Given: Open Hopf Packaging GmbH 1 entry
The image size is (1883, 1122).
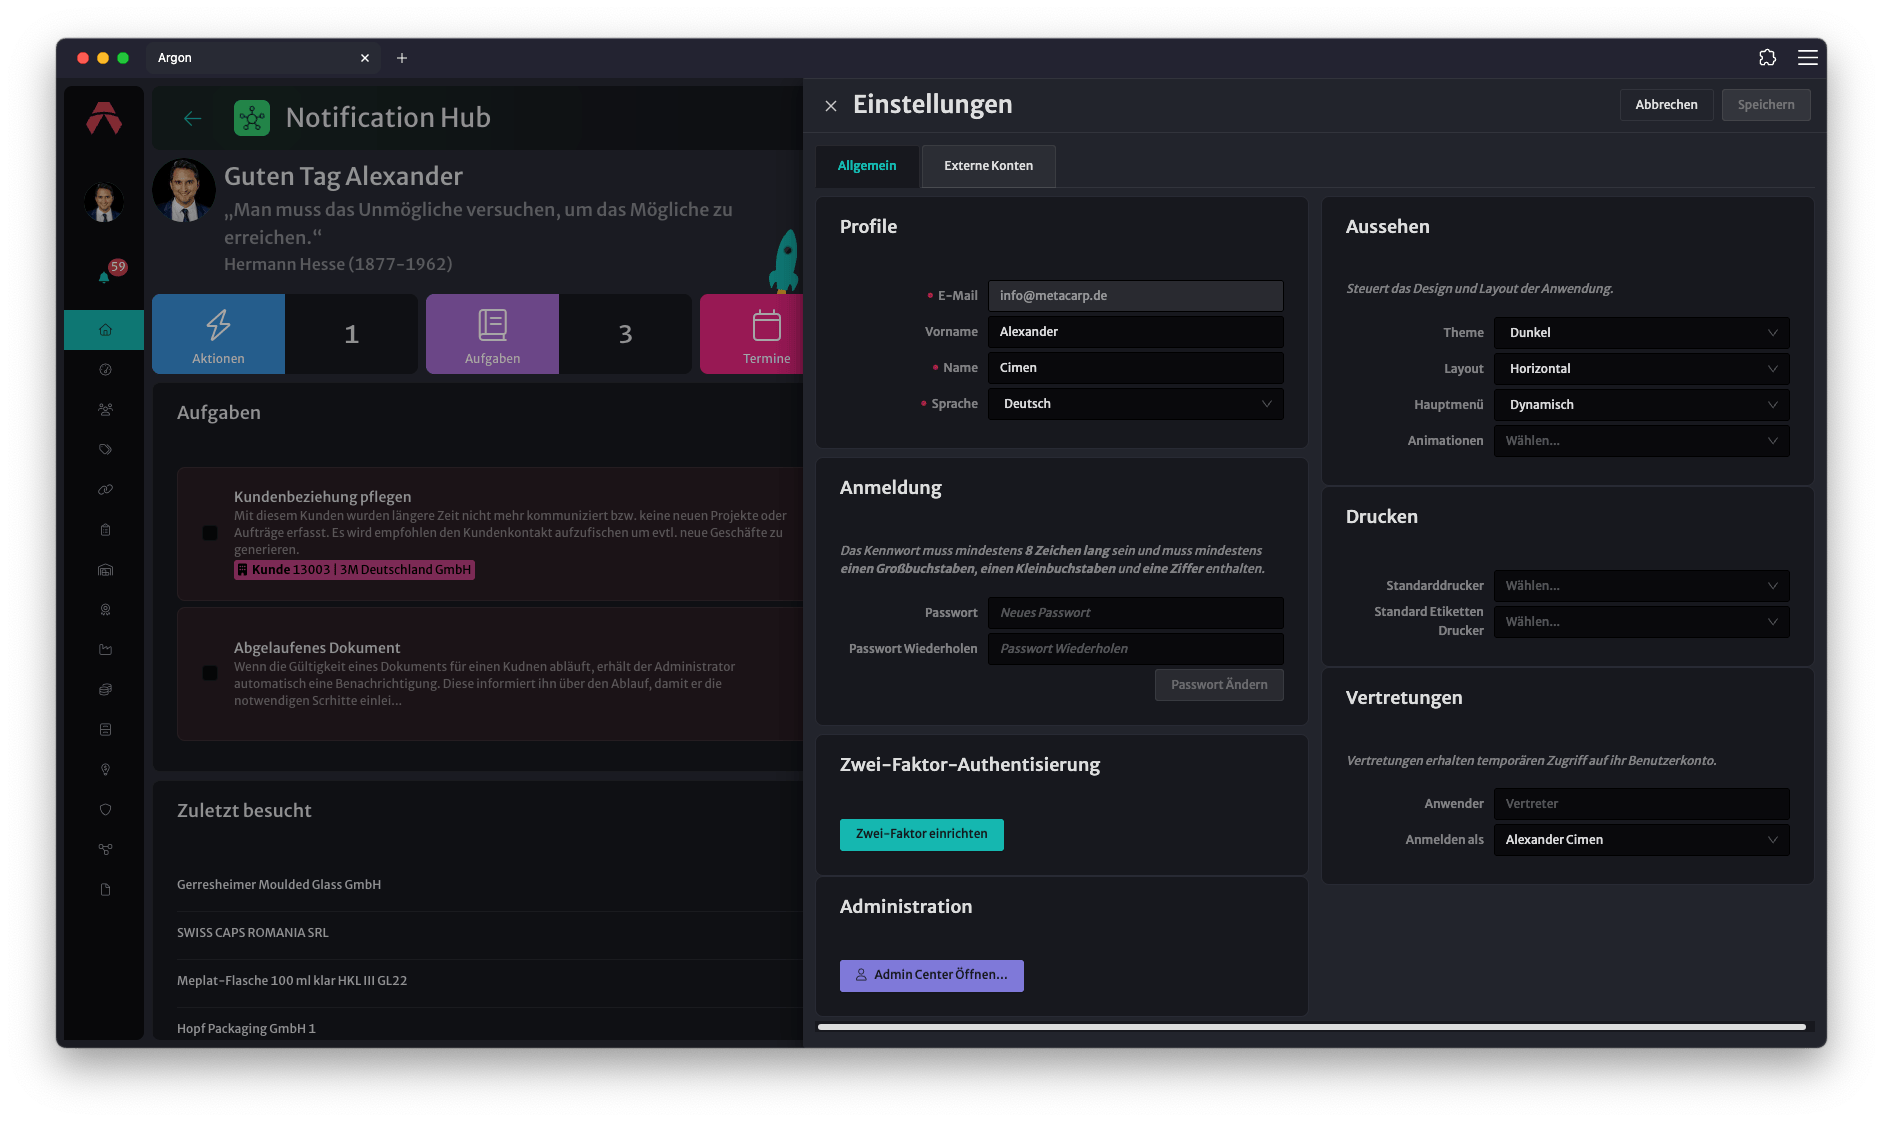Looking at the screenshot, I should 246,1029.
